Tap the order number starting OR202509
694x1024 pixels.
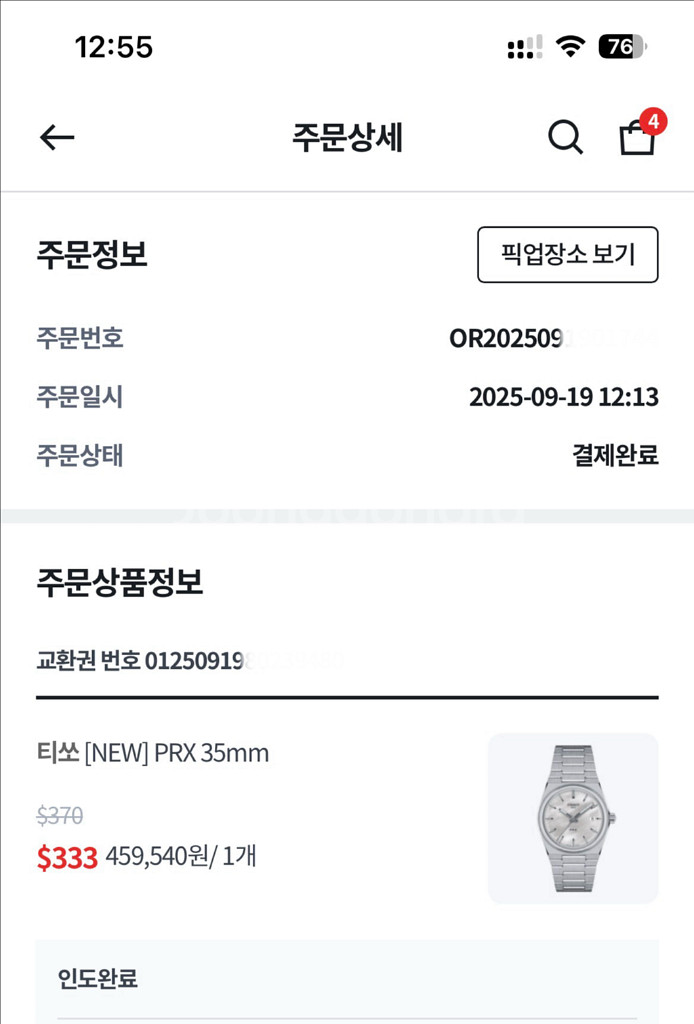[545, 339]
